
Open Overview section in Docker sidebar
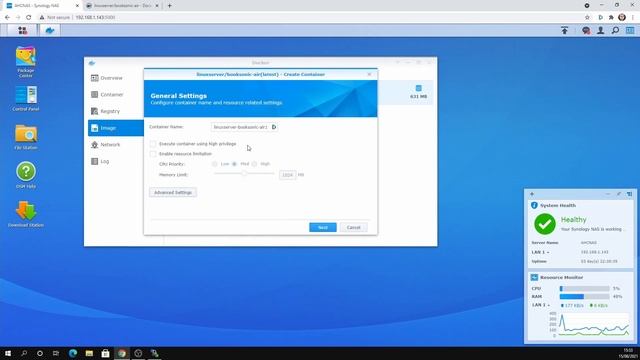tap(116, 78)
